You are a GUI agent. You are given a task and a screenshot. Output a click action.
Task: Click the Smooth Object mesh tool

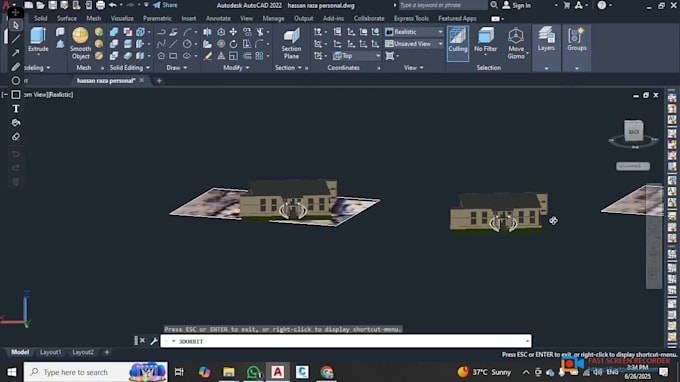pyautogui.click(x=80, y=43)
